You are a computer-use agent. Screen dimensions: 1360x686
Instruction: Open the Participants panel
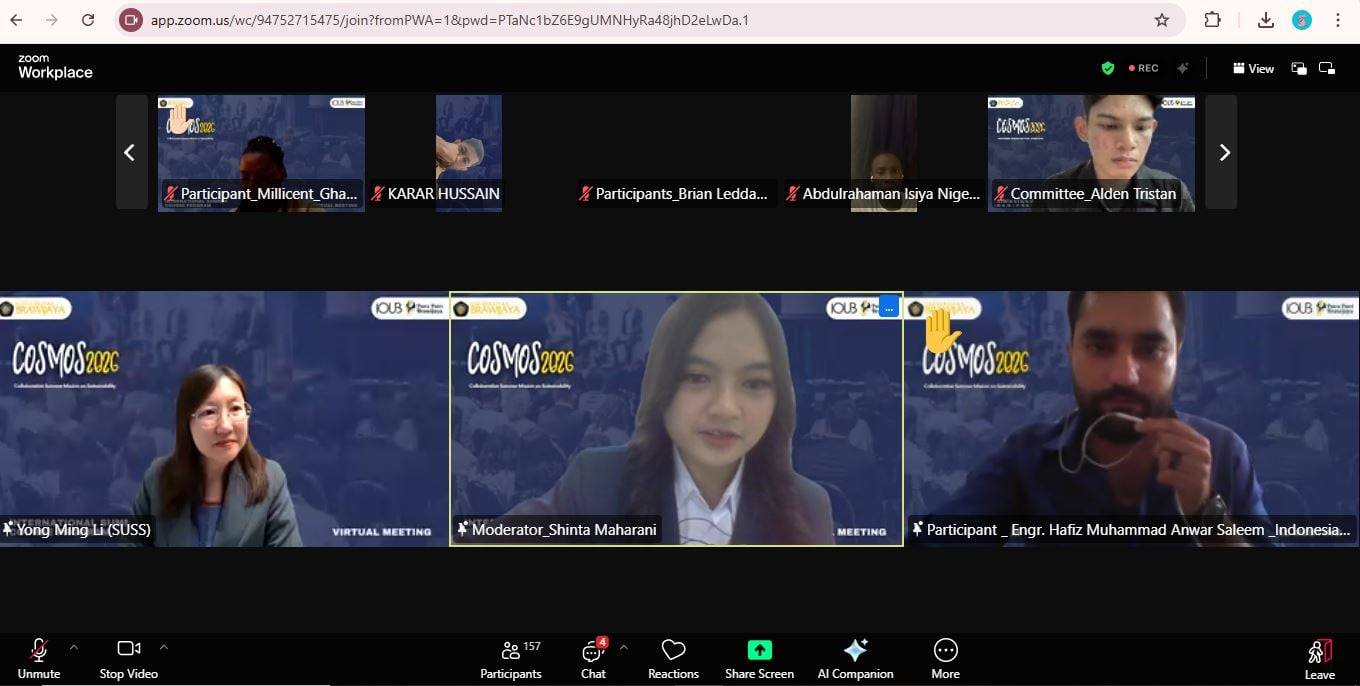511,658
